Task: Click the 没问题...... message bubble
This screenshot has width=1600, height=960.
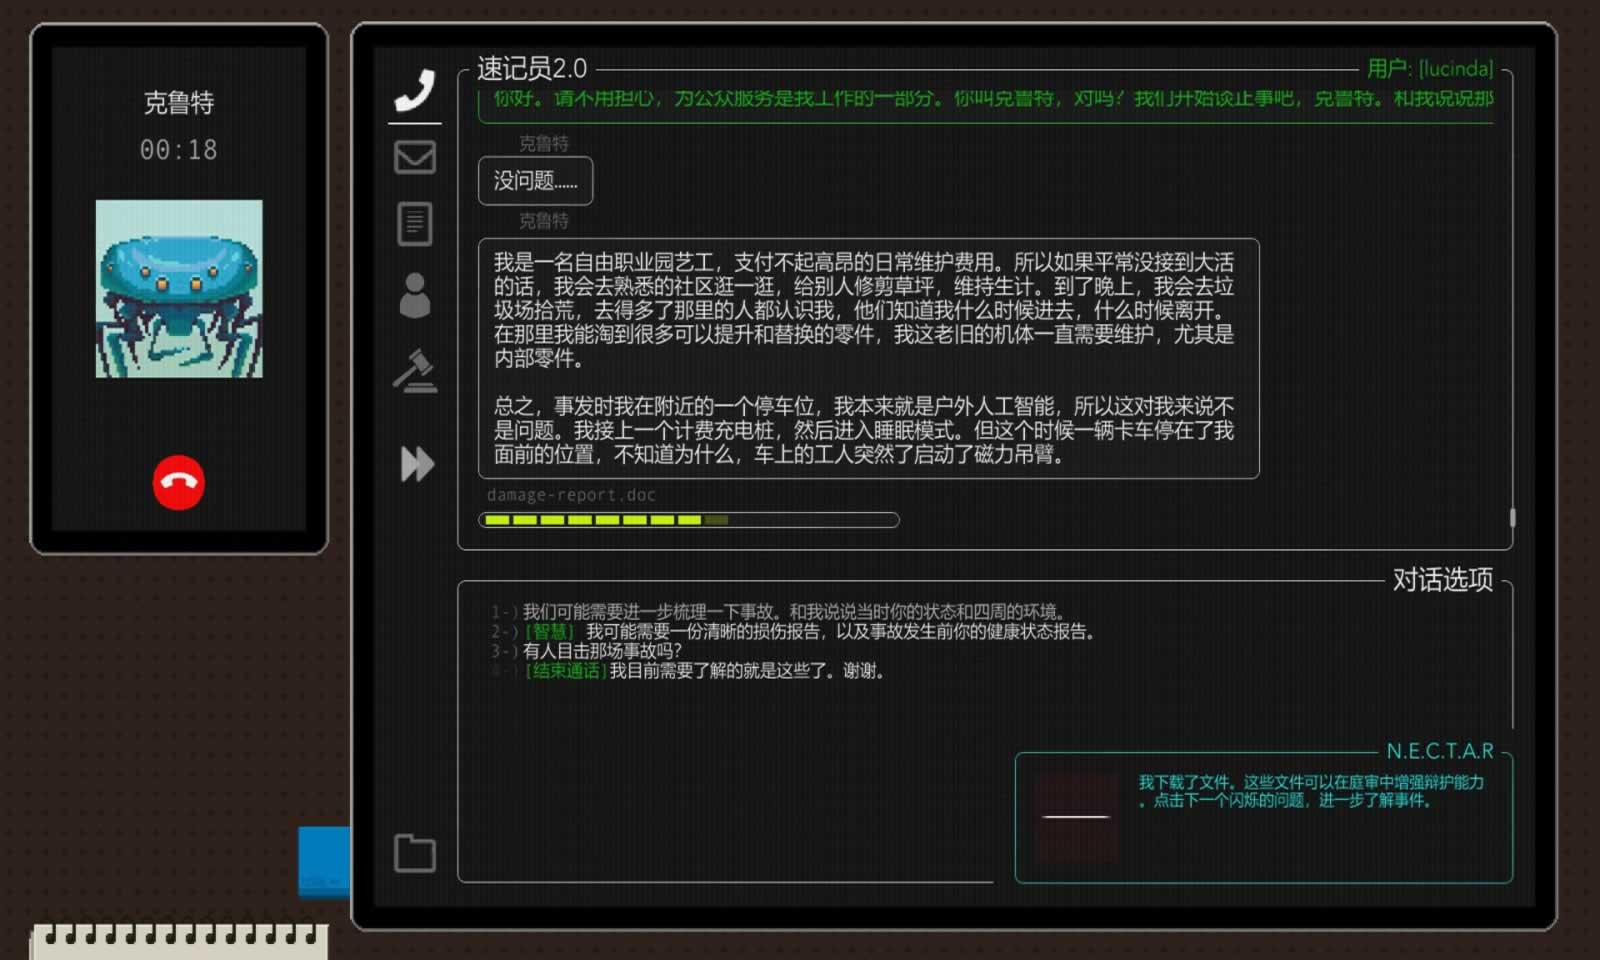Action: [x=535, y=181]
